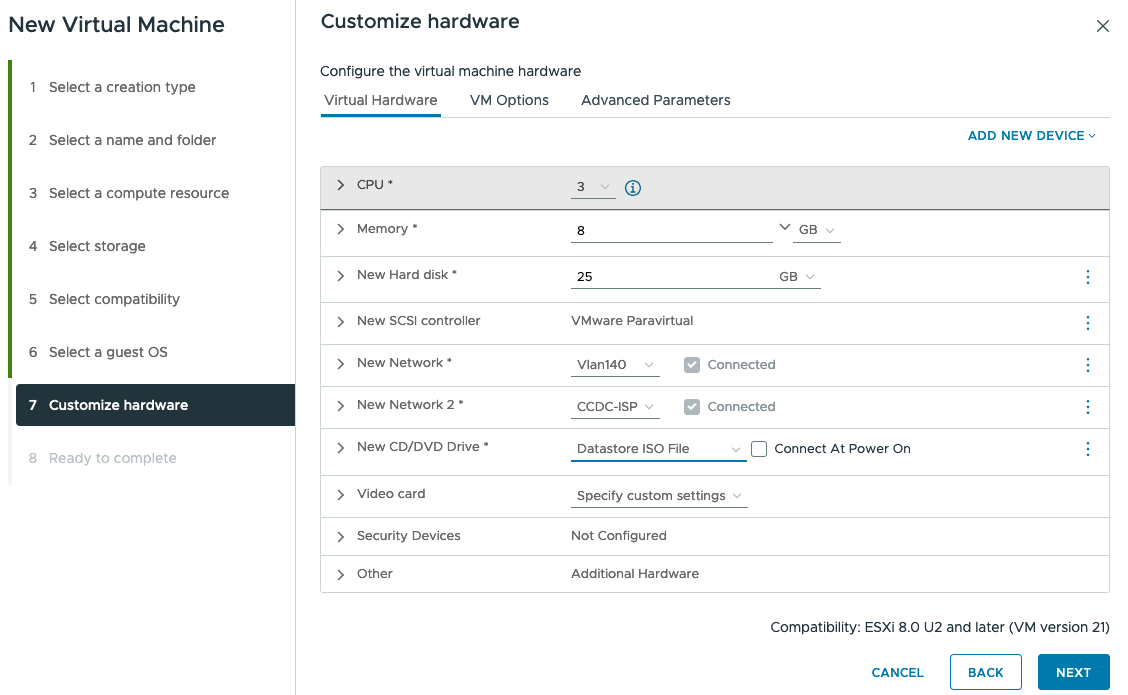Close the wizard with the X icon
This screenshot has width=1128, height=695.
tap(1102, 26)
